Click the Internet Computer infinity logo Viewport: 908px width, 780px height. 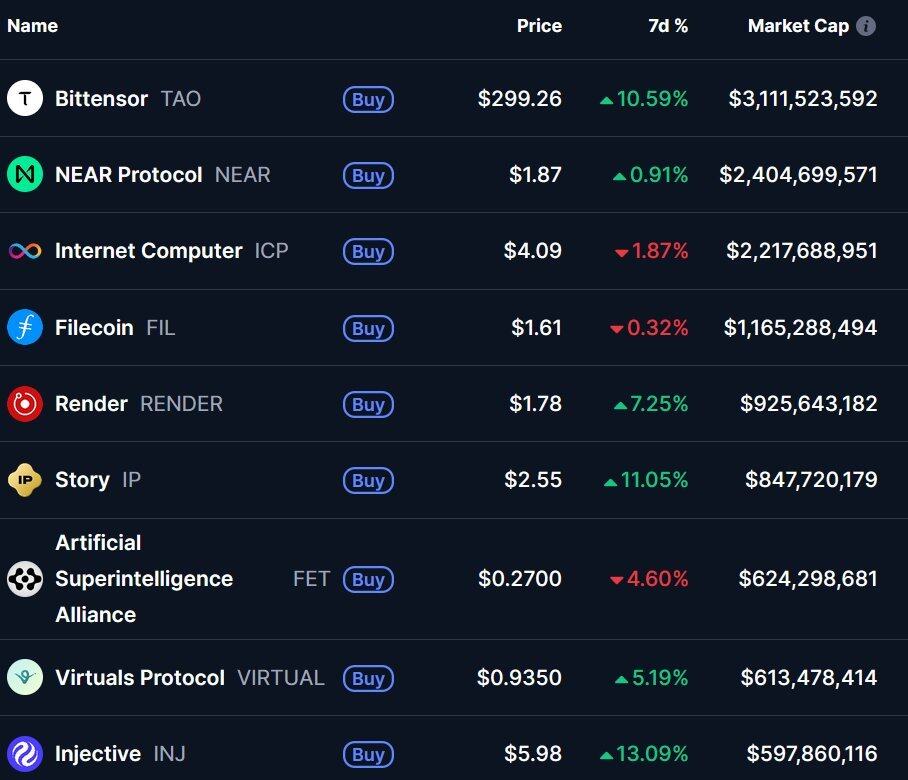pyautogui.click(x=25, y=251)
